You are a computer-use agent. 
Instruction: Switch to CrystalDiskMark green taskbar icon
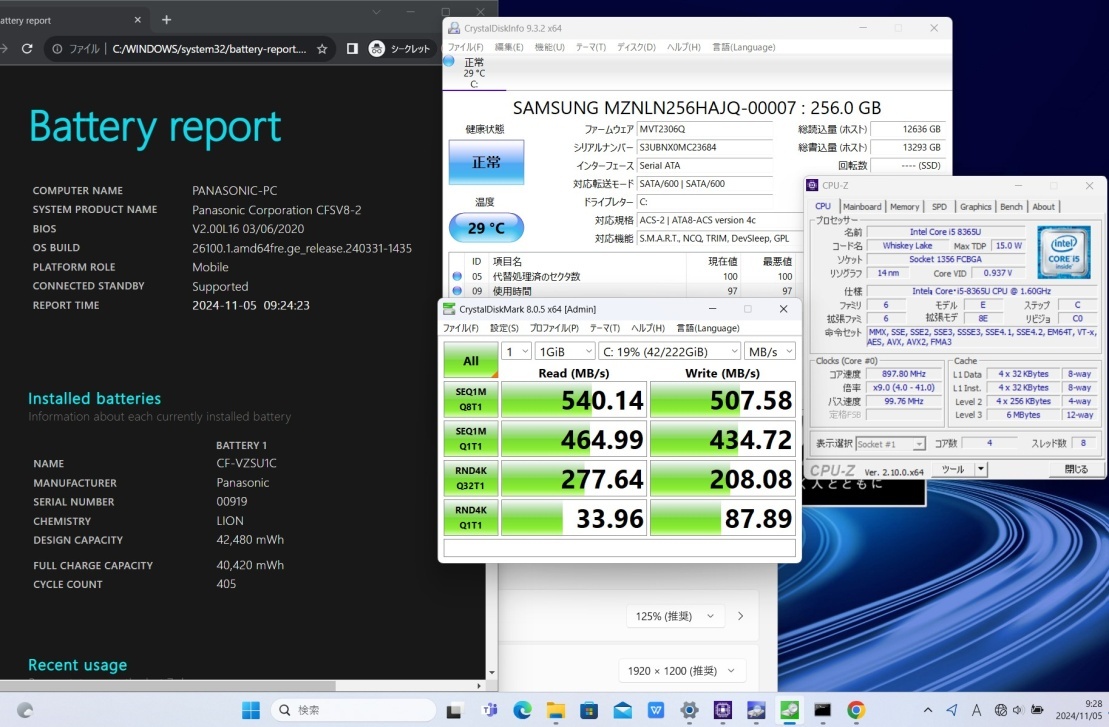click(x=789, y=710)
